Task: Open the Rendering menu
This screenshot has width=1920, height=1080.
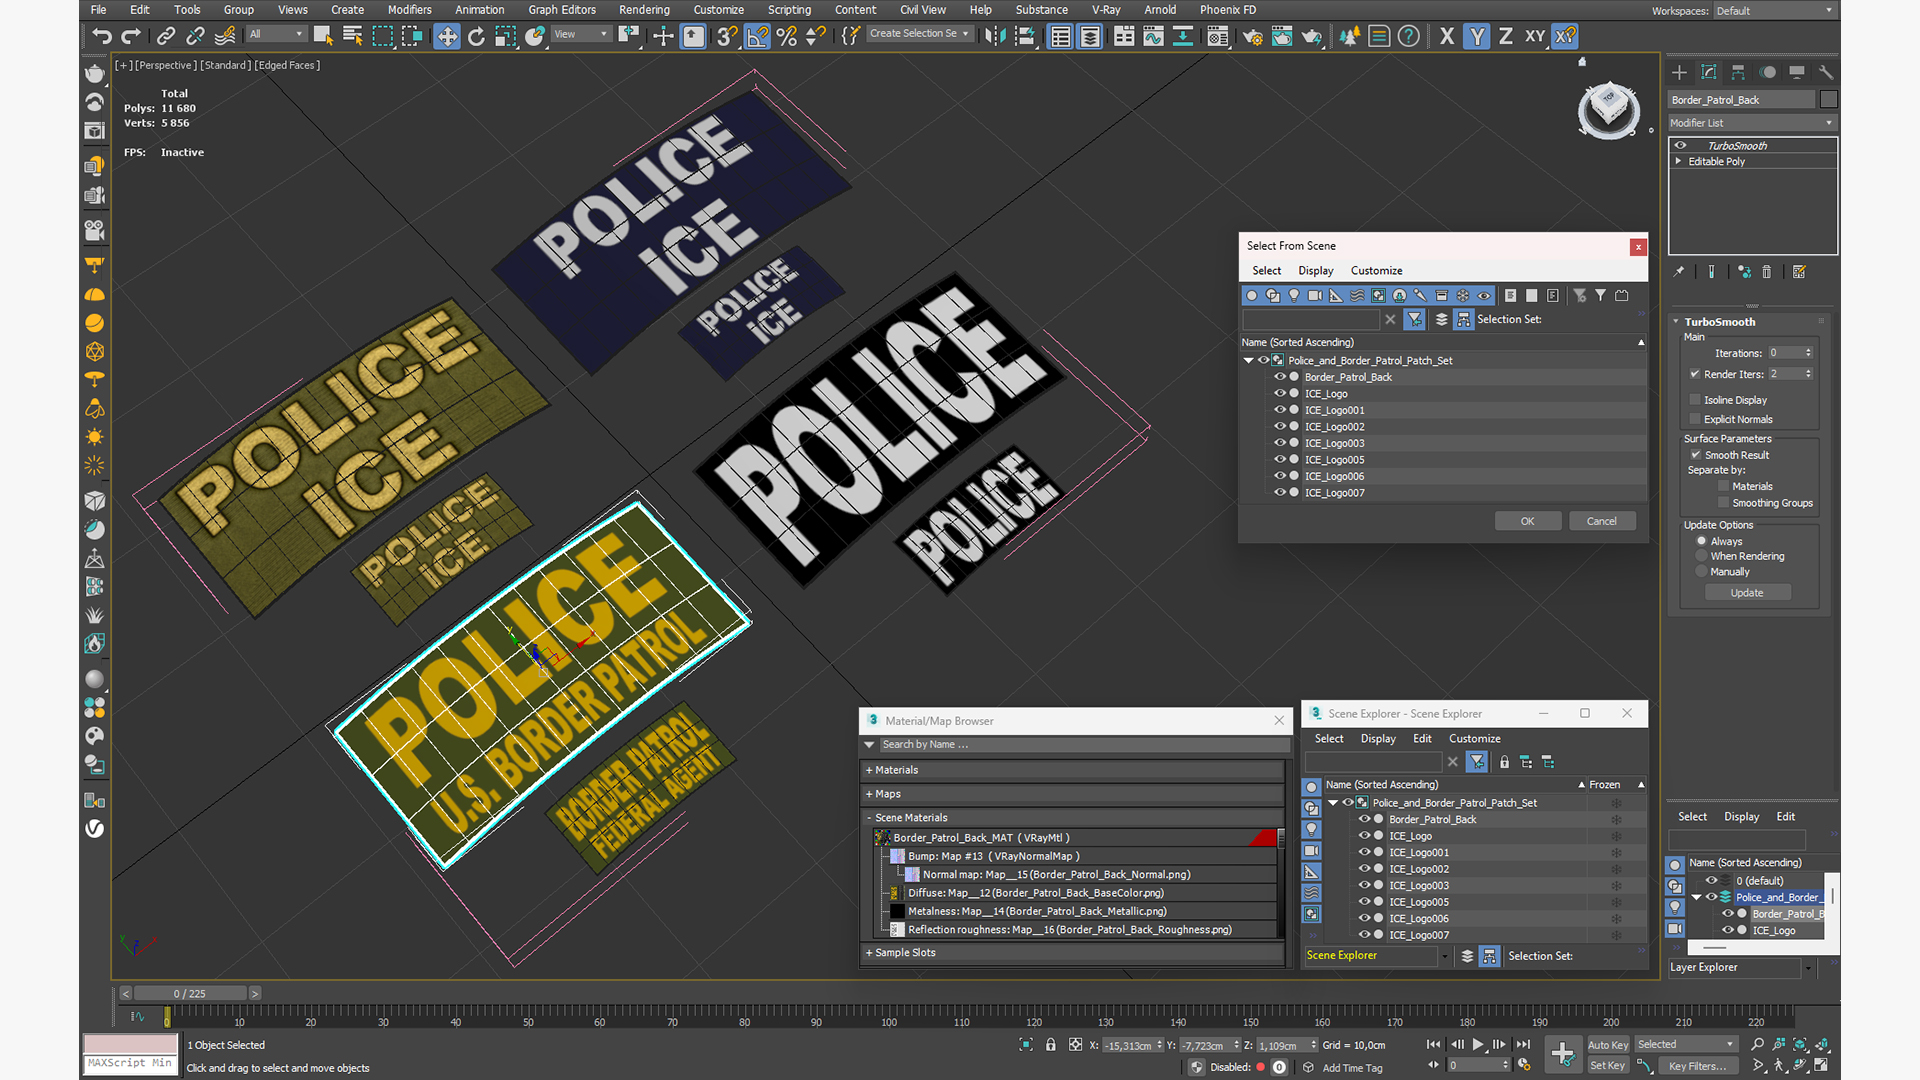Action: [x=644, y=10]
